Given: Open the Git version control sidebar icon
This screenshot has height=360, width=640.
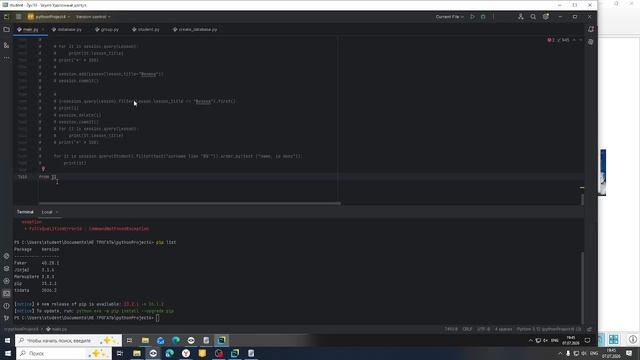Looking at the screenshot, I should pos(7,318).
